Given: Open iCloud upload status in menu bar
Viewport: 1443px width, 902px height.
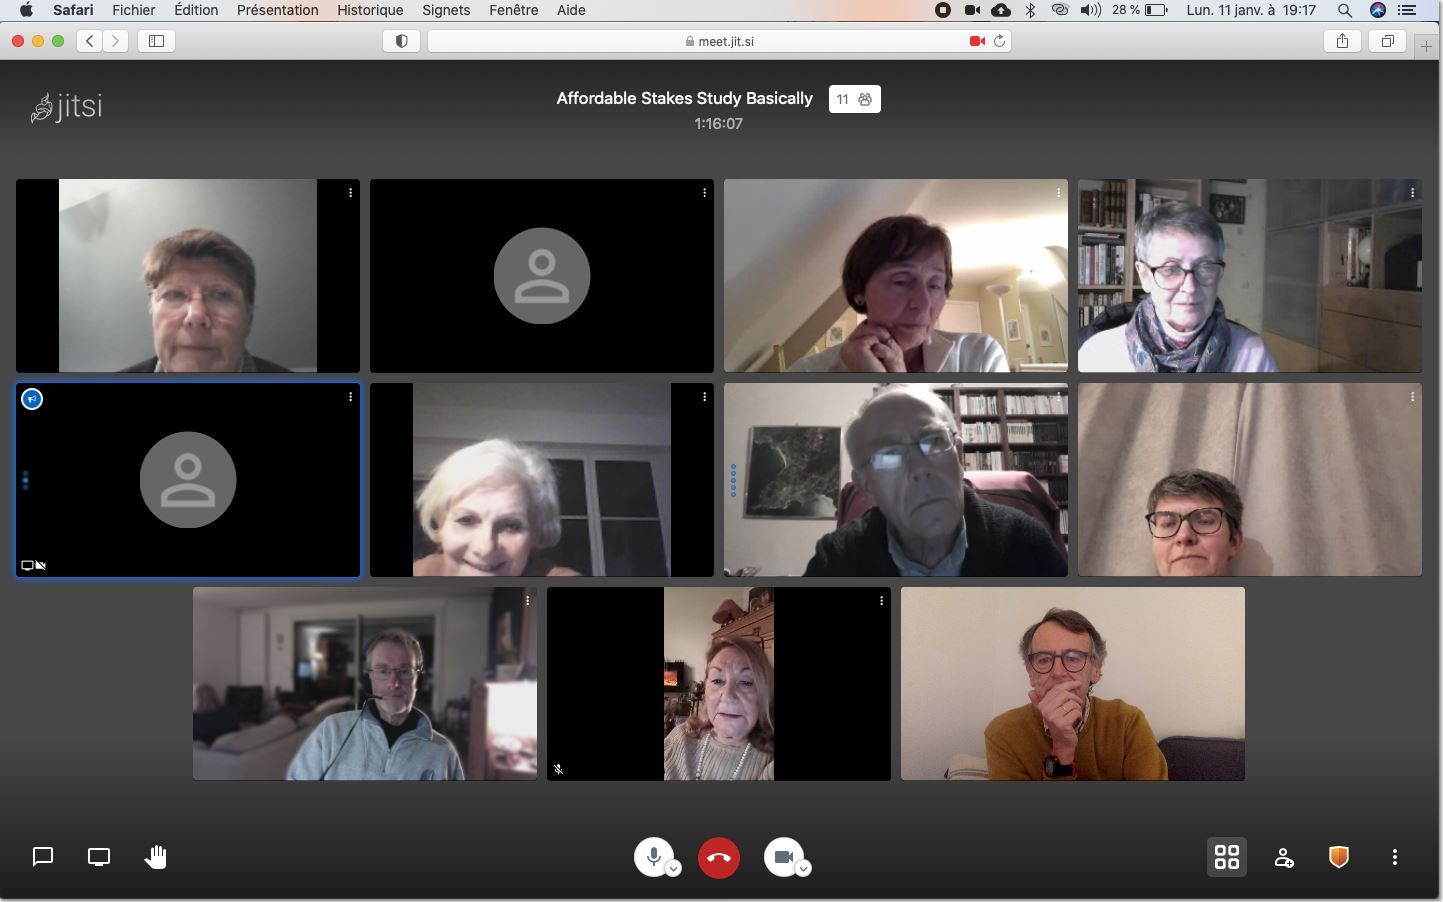Looking at the screenshot, I should click(x=1001, y=10).
